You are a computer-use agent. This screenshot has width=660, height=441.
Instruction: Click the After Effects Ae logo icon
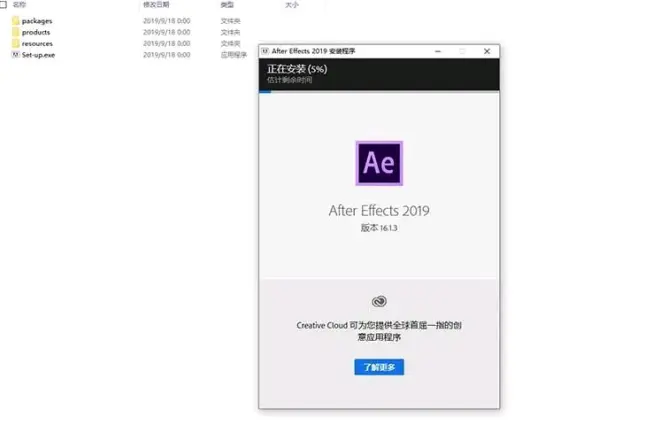379,163
